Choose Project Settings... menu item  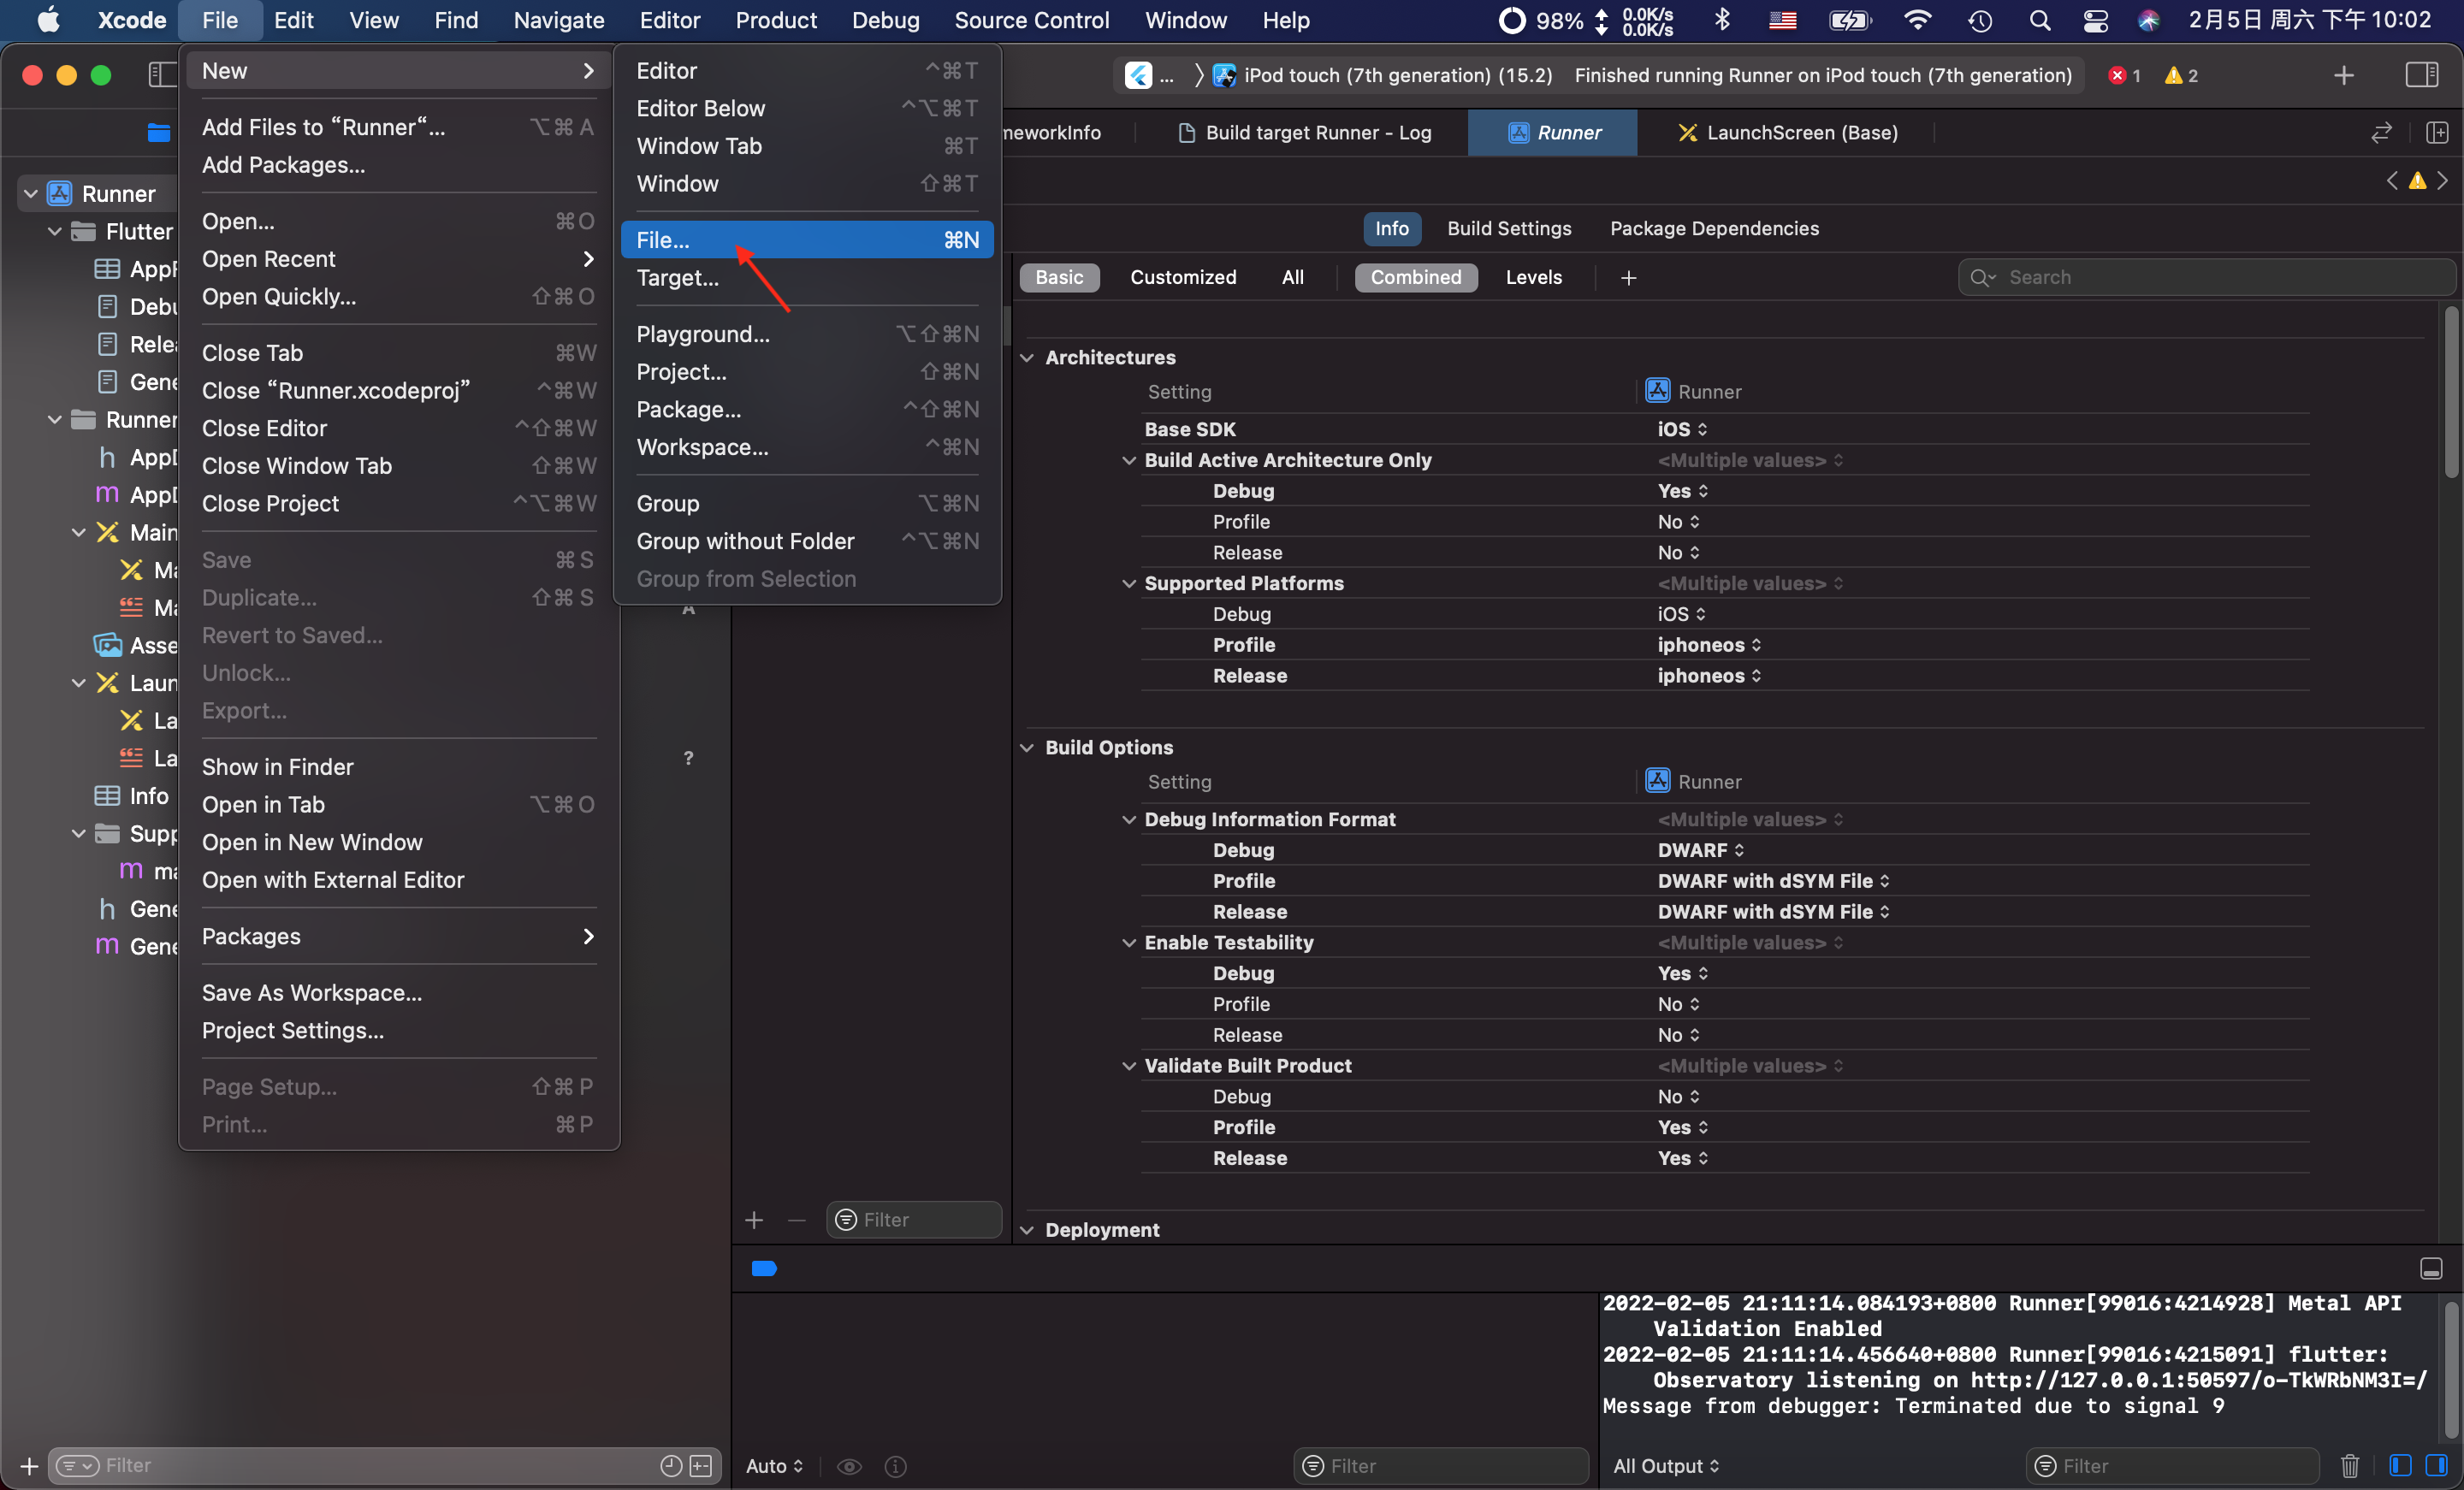398,1030
